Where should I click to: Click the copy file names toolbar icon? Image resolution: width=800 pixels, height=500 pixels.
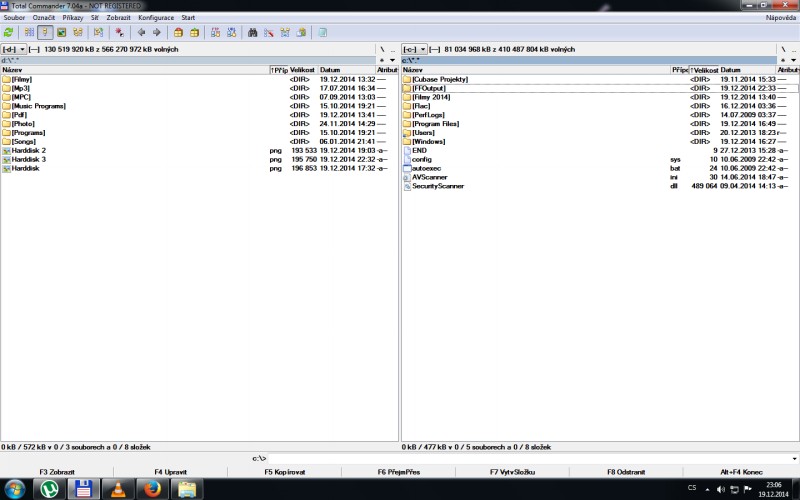(302, 33)
